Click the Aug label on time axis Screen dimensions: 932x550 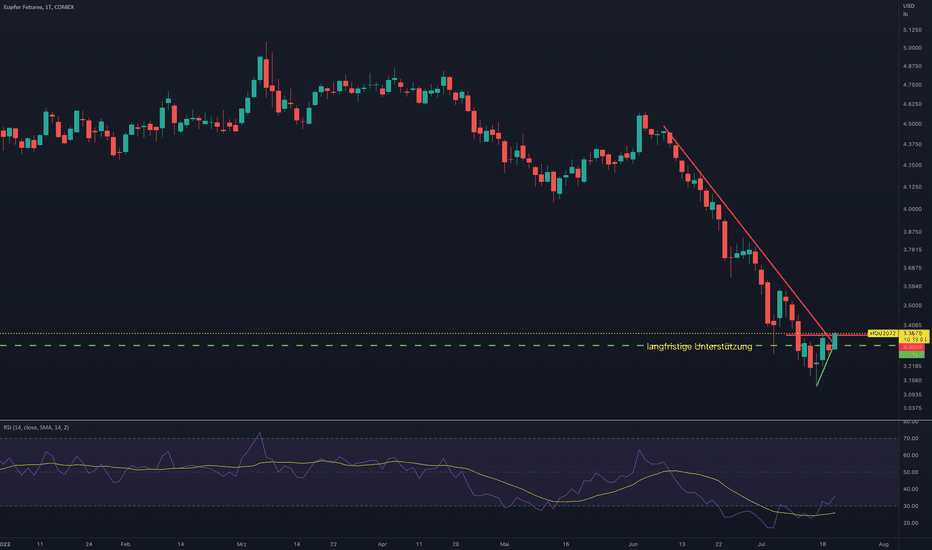pyautogui.click(x=884, y=544)
